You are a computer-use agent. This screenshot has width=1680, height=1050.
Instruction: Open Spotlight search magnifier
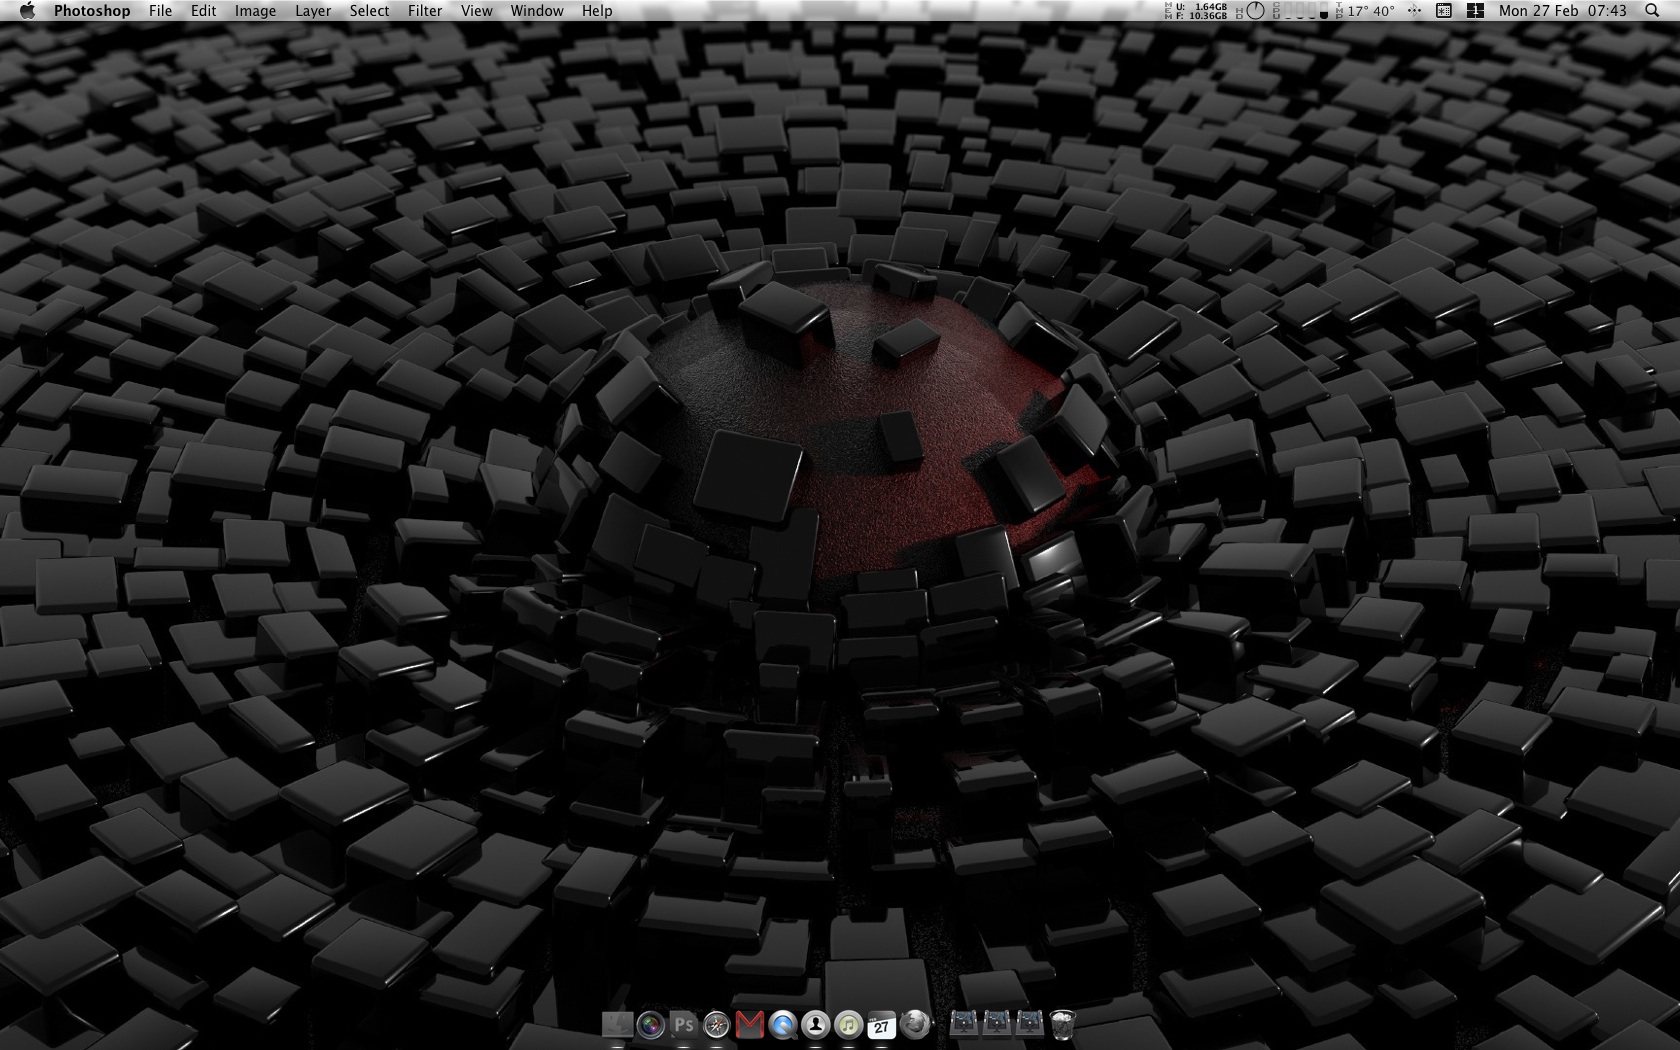coord(1651,11)
